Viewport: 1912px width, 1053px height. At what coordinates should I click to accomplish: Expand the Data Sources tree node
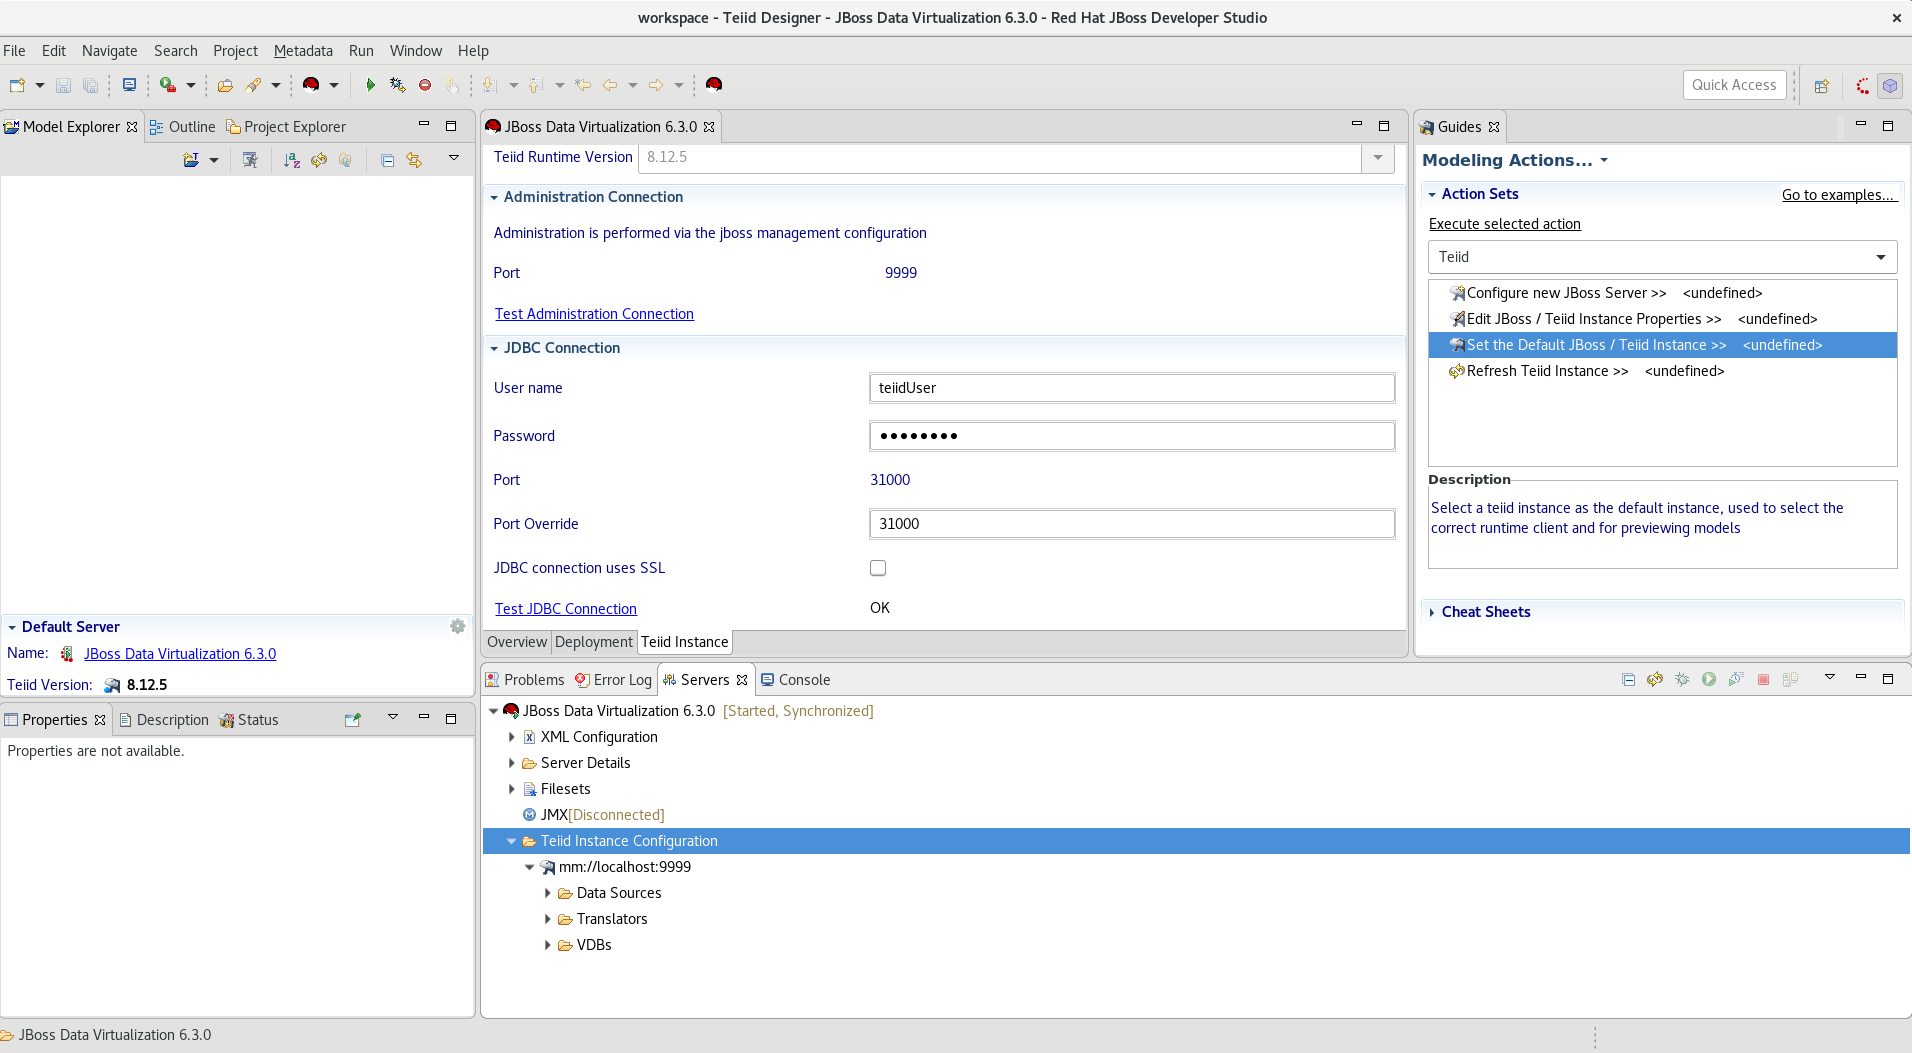tap(547, 893)
